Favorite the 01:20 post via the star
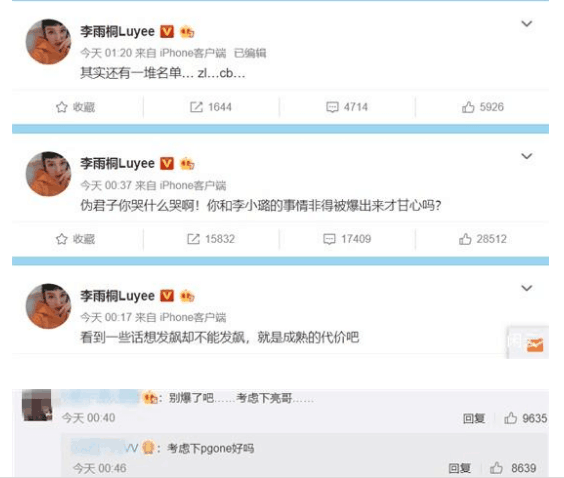The height and width of the screenshot is (478, 564). 75,107
